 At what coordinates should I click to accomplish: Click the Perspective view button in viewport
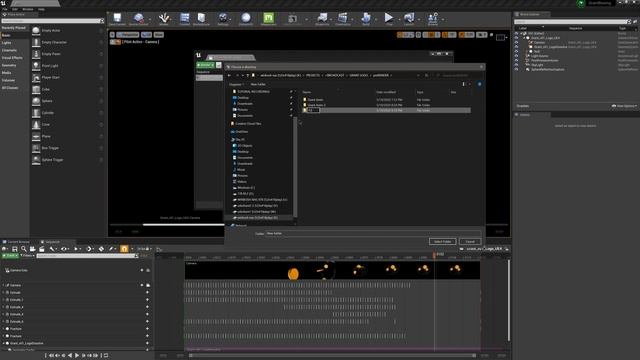pos(128,35)
